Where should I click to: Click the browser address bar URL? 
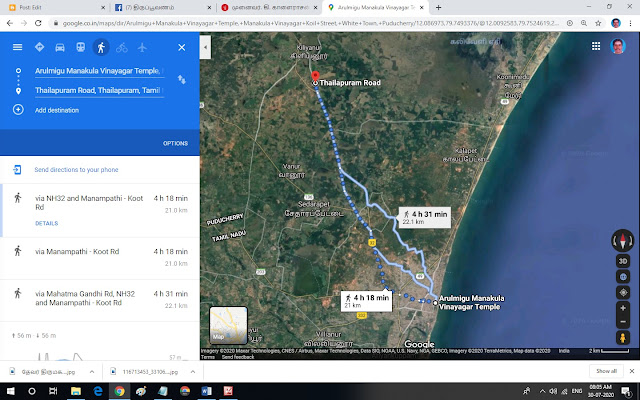click(x=310, y=23)
